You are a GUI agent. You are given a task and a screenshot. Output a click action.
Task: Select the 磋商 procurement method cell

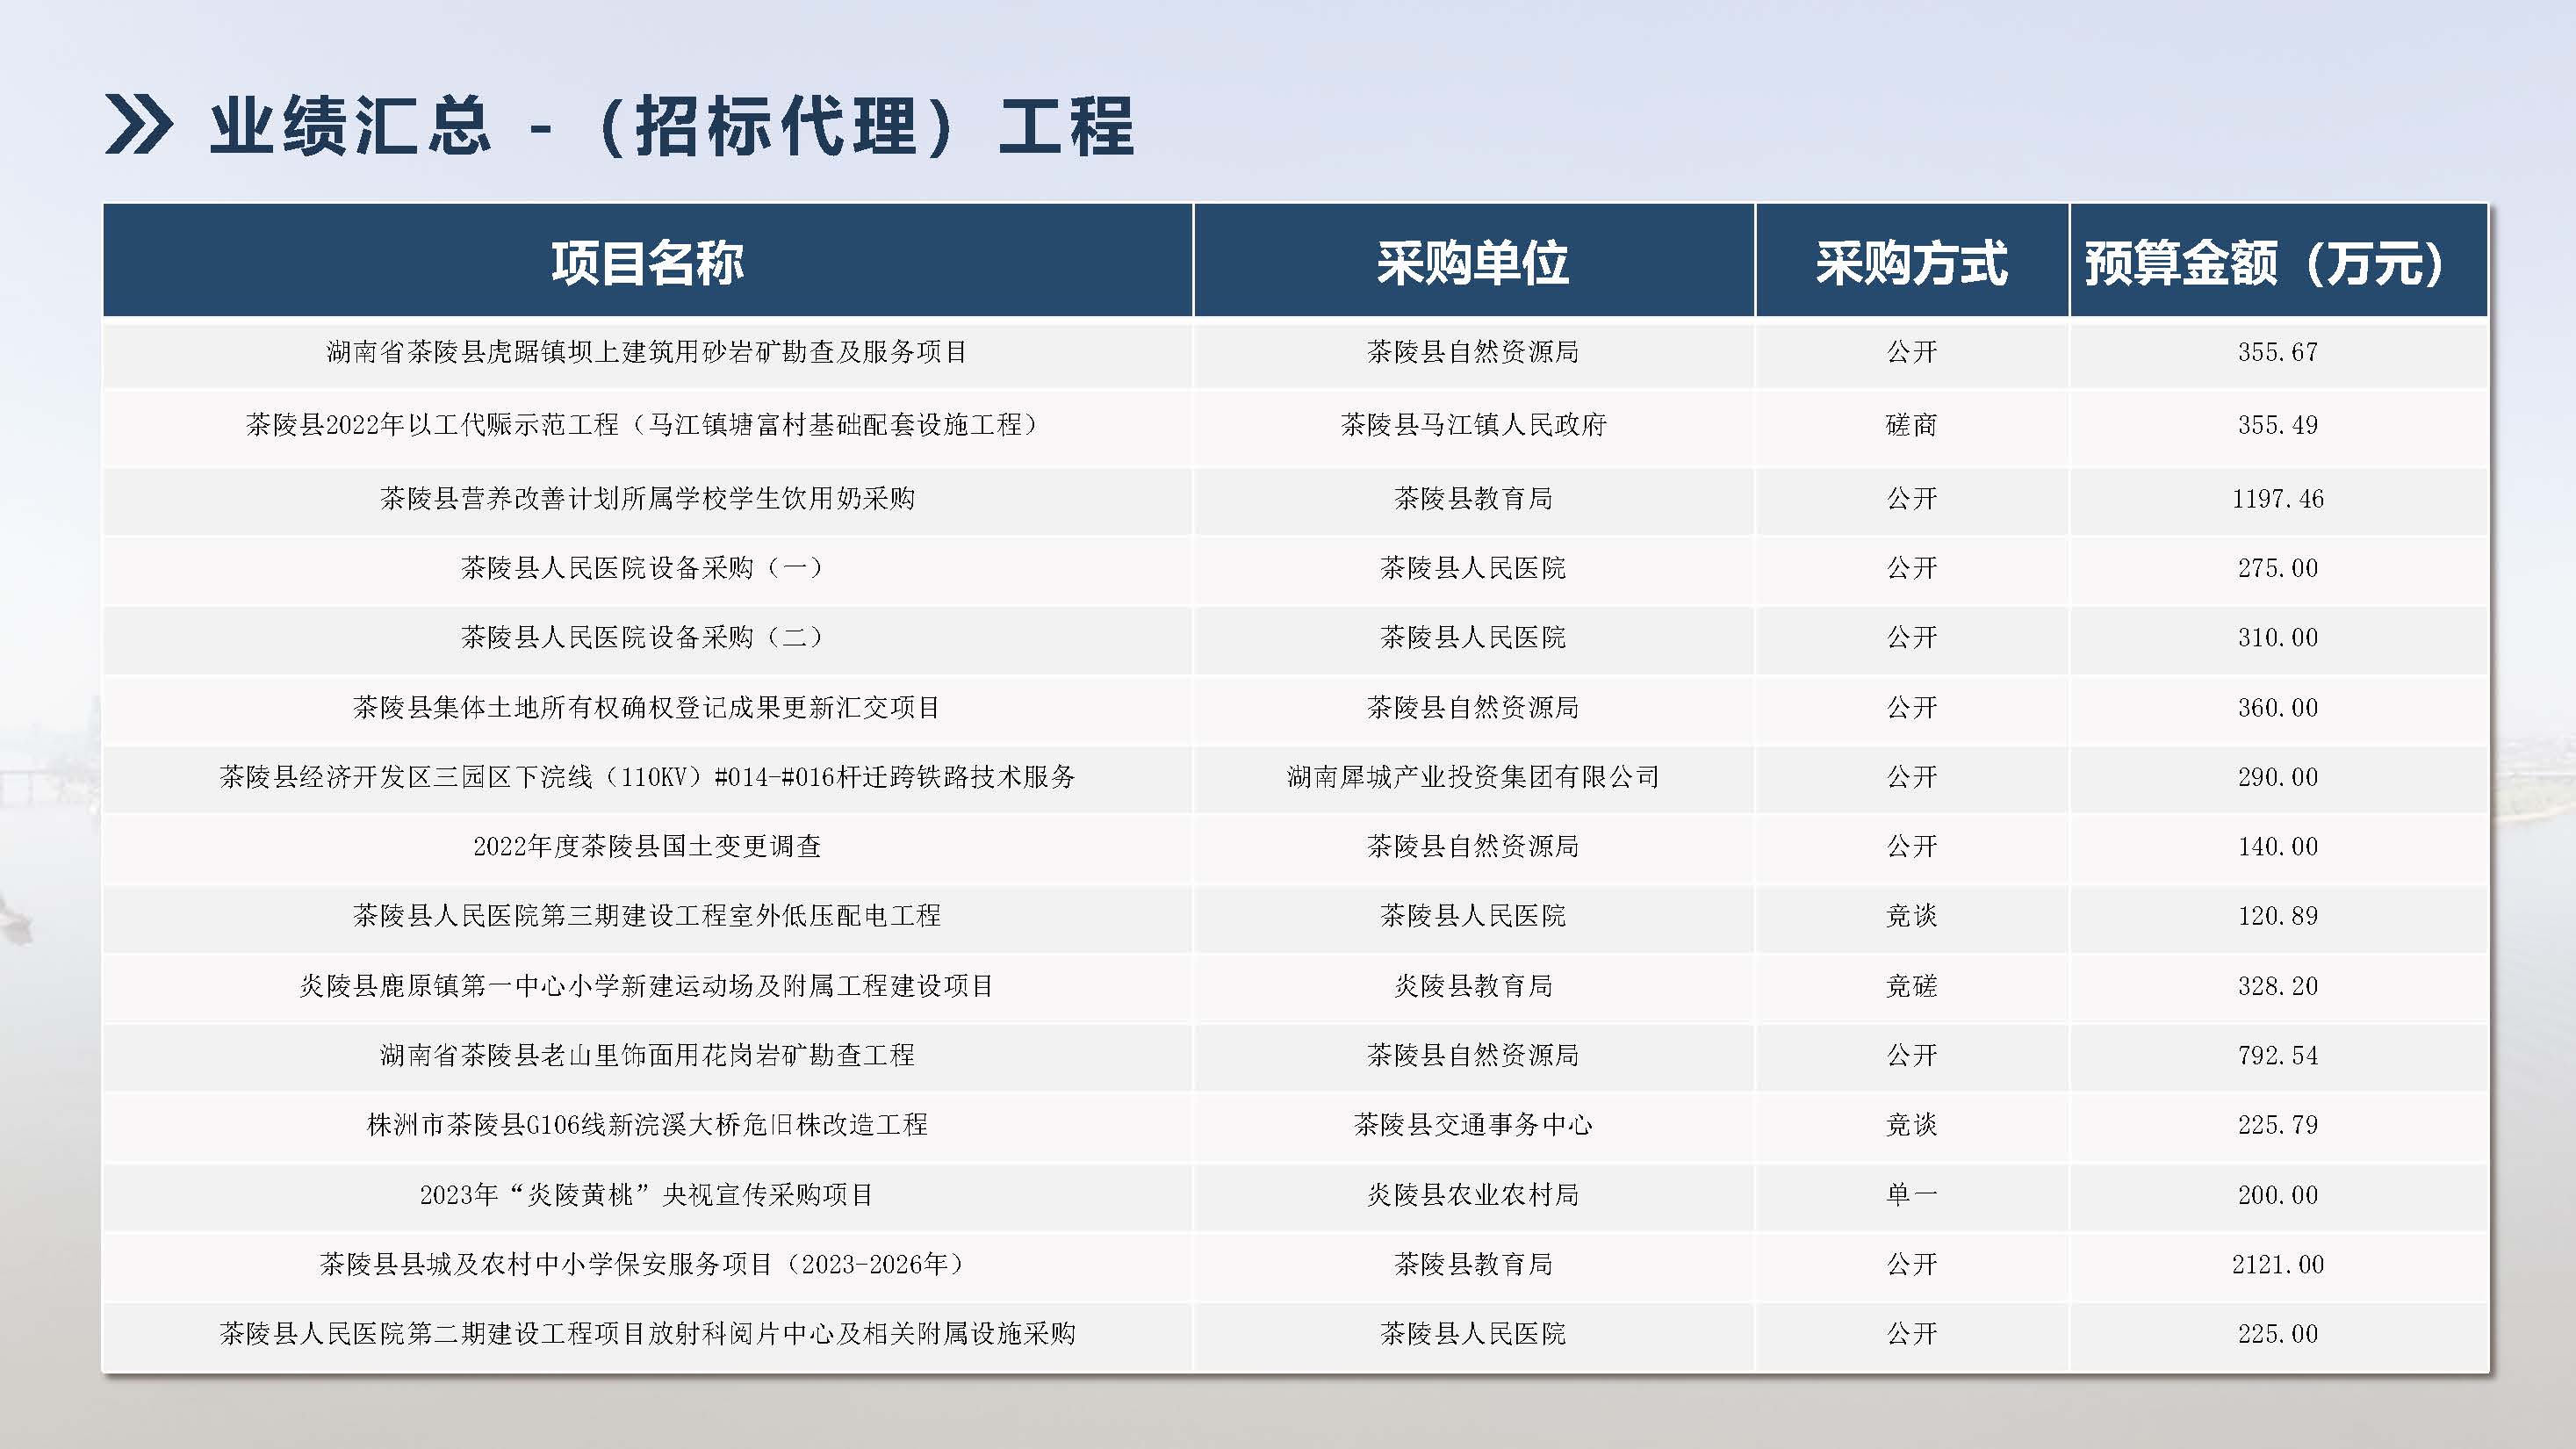tap(1911, 425)
